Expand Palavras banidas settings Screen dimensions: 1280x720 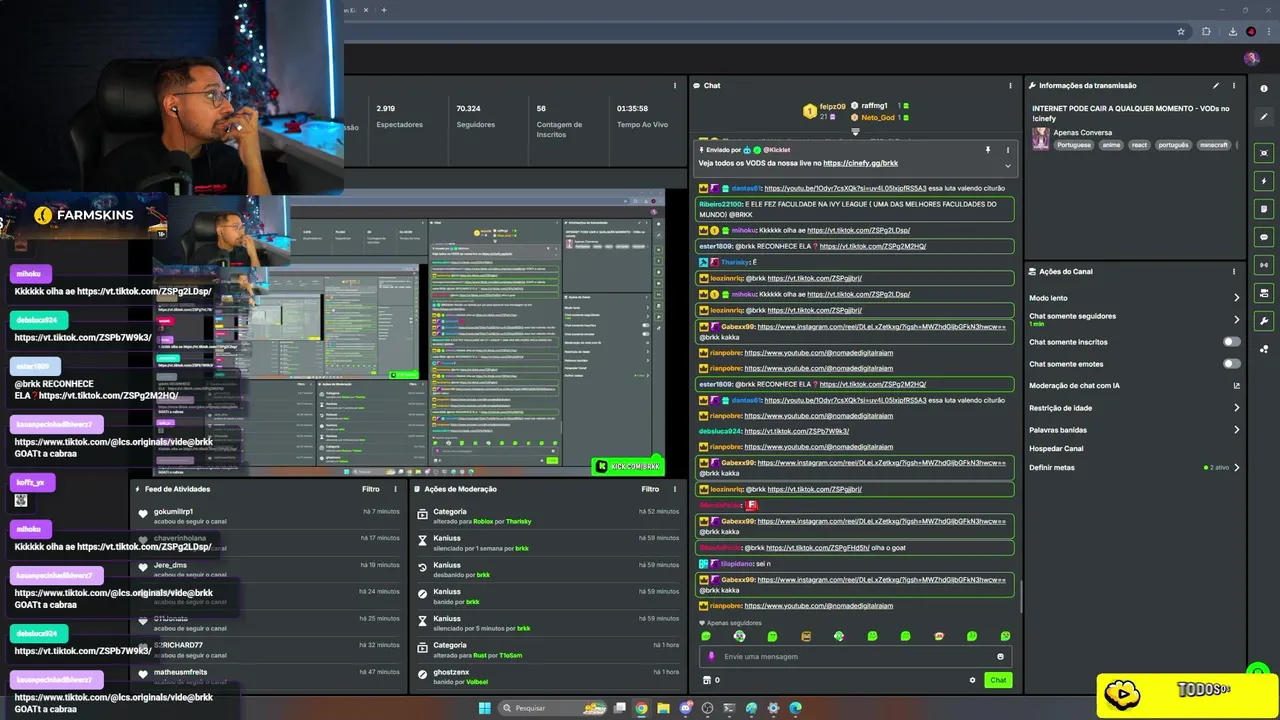[1236, 430]
